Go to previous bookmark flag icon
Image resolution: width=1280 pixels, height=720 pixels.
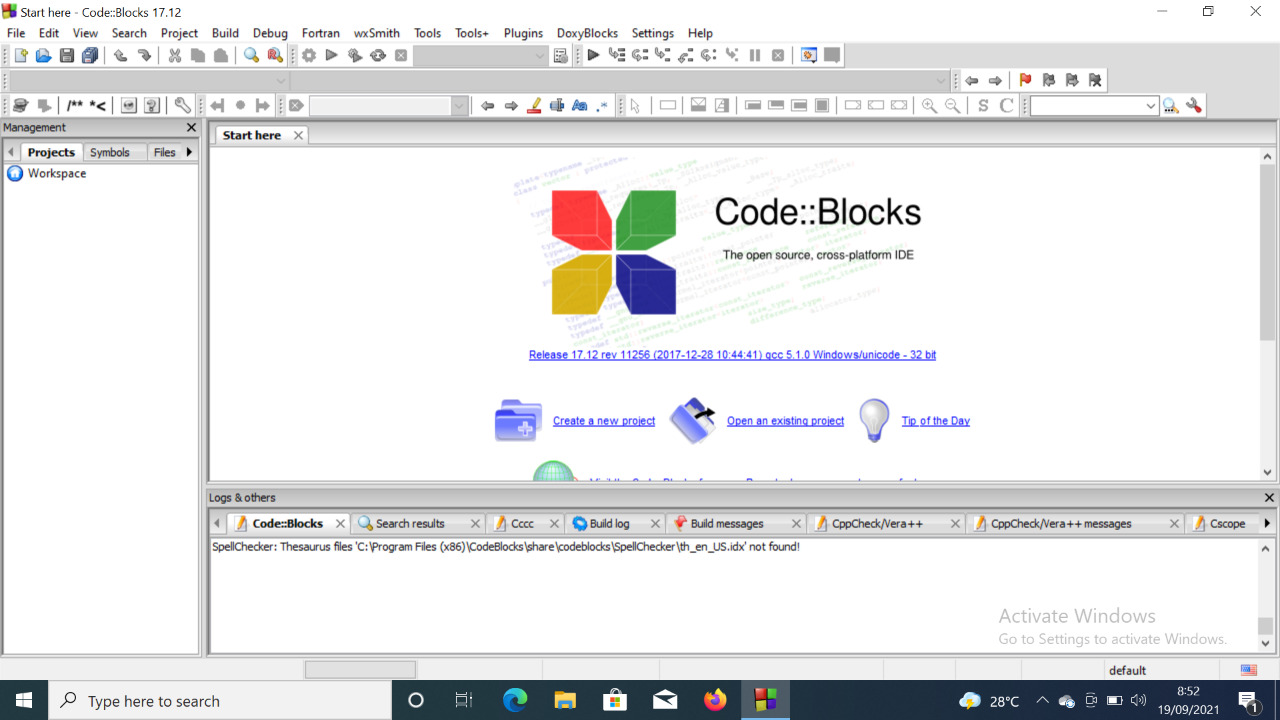[1048, 81]
